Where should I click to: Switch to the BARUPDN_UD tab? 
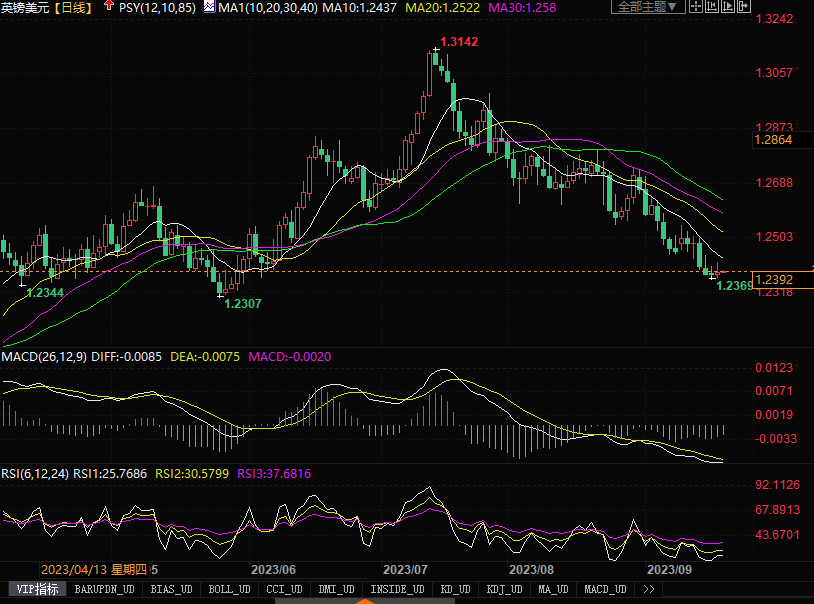coord(104,590)
